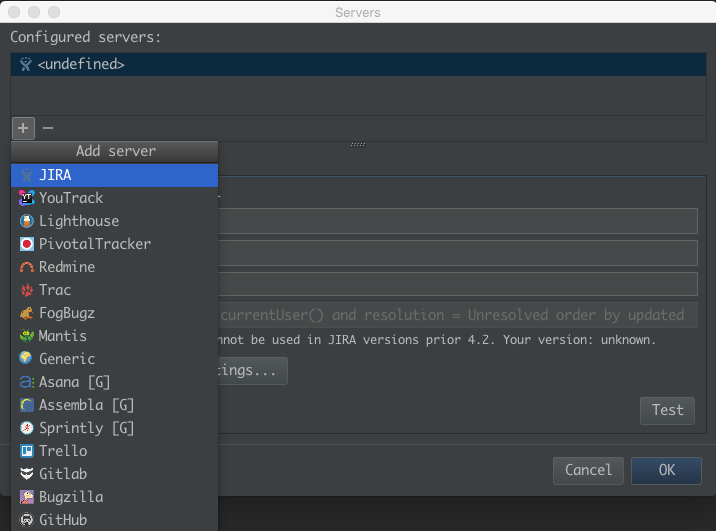Click the GitHub octocat icon
The width and height of the screenshot is (716, 531).
coord(26,520)
